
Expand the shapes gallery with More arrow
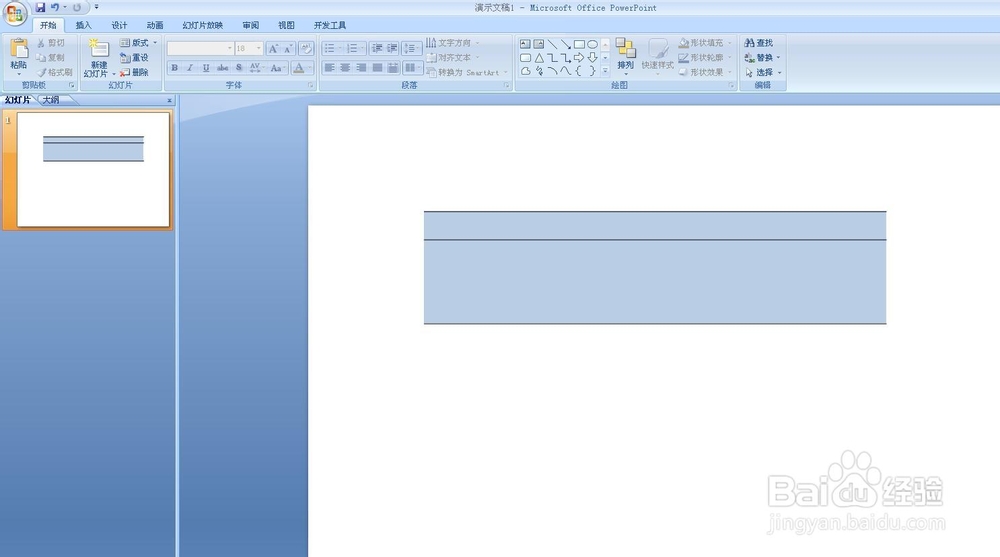pos(605,71)
